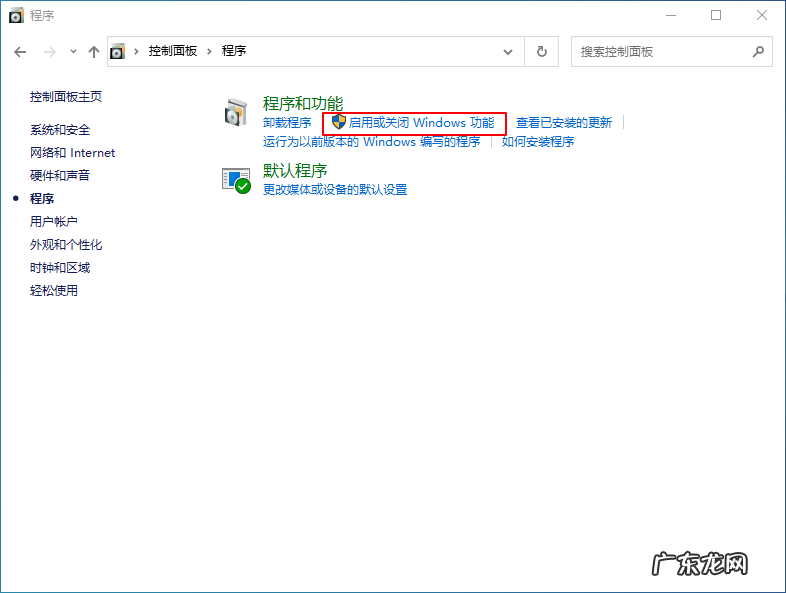Open recent locations dropdown arrow
This screenshot has height=593, width=786.
tap(73, 51)
